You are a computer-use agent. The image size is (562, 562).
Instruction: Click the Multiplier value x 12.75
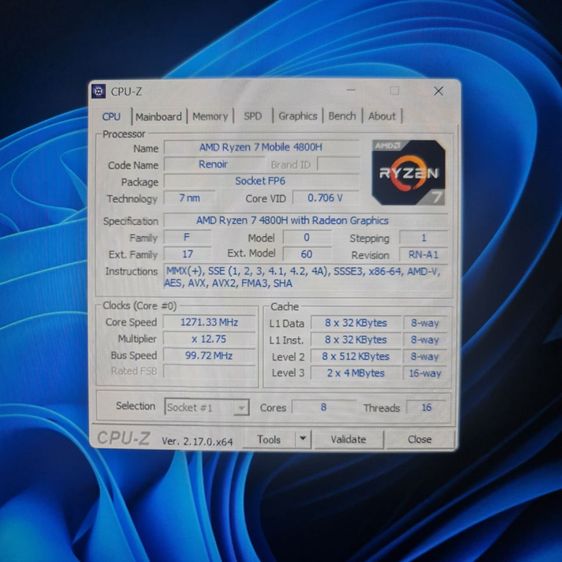(209, 339)
